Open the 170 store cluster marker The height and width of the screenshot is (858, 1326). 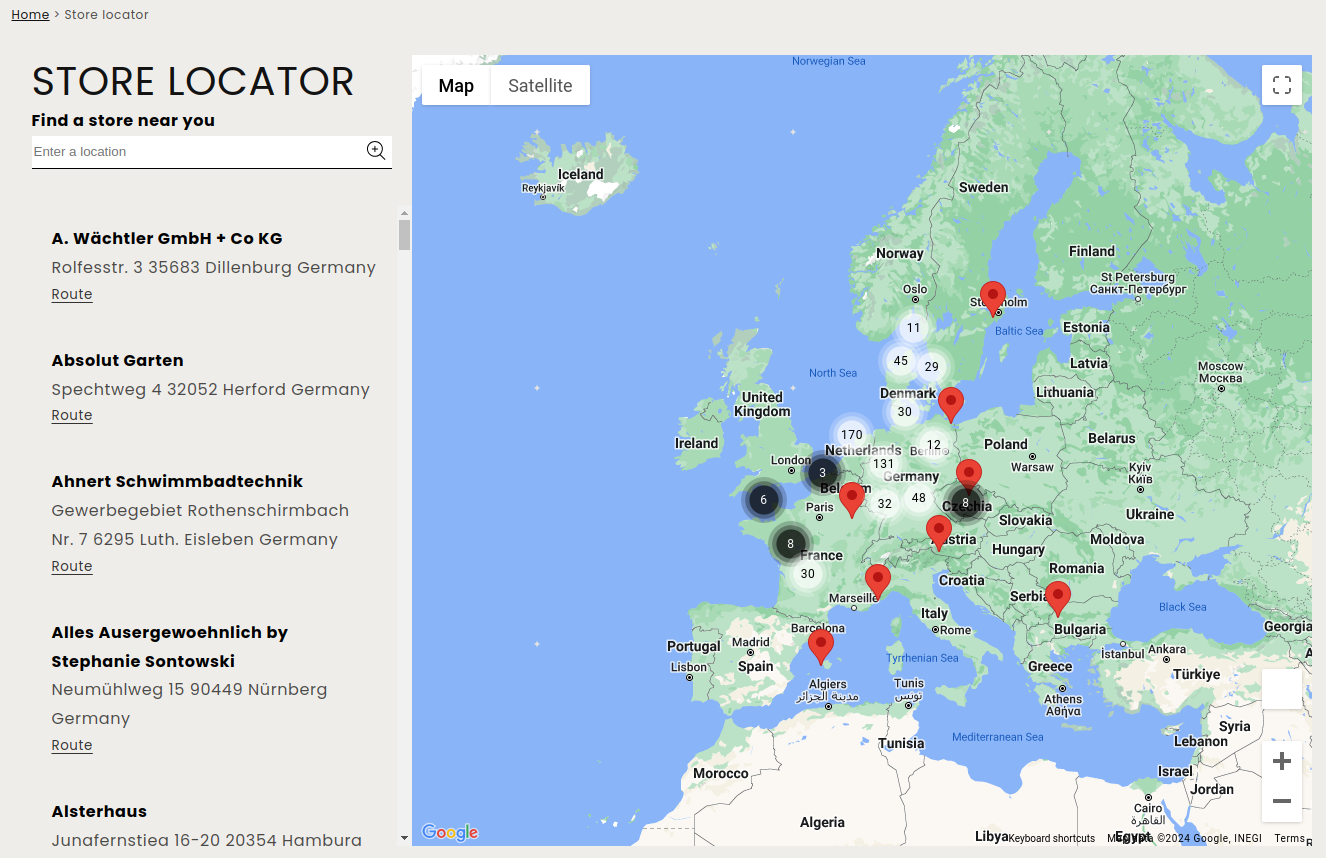point(852,435)
